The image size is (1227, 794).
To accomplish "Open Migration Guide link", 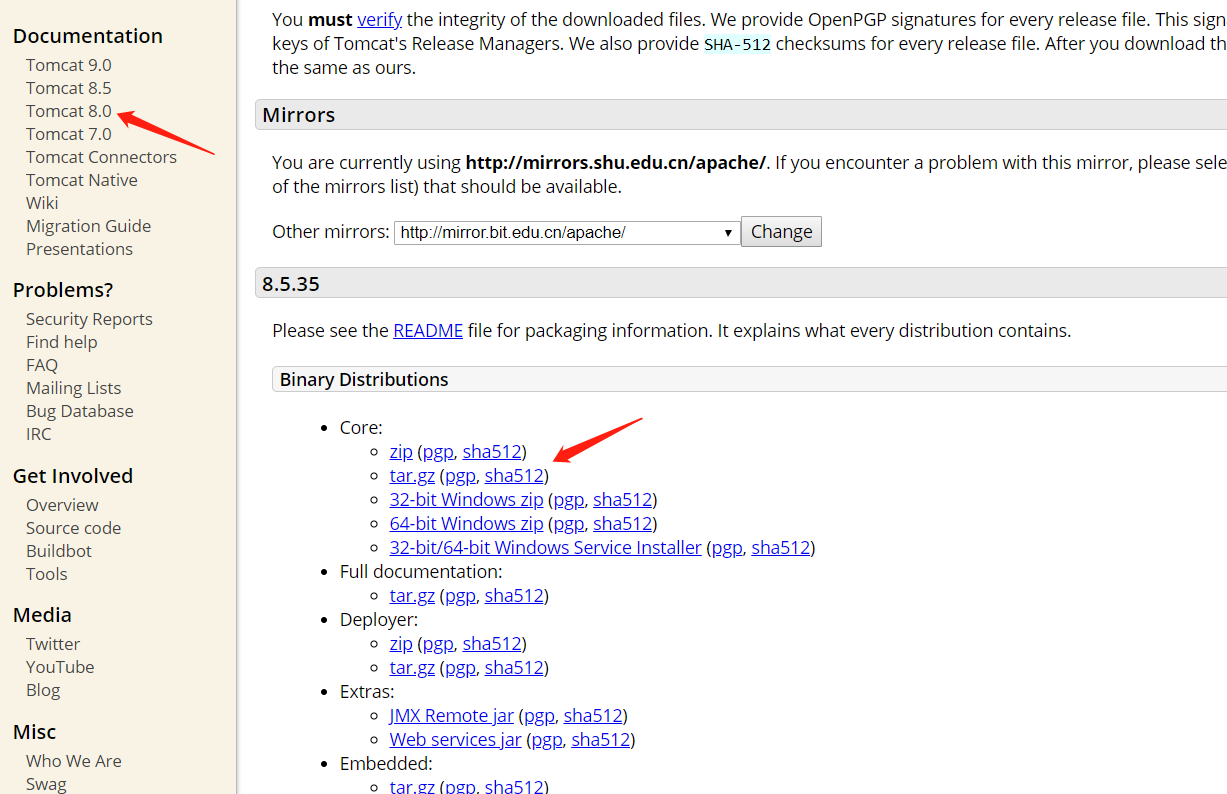I will [x=88, y=226].
